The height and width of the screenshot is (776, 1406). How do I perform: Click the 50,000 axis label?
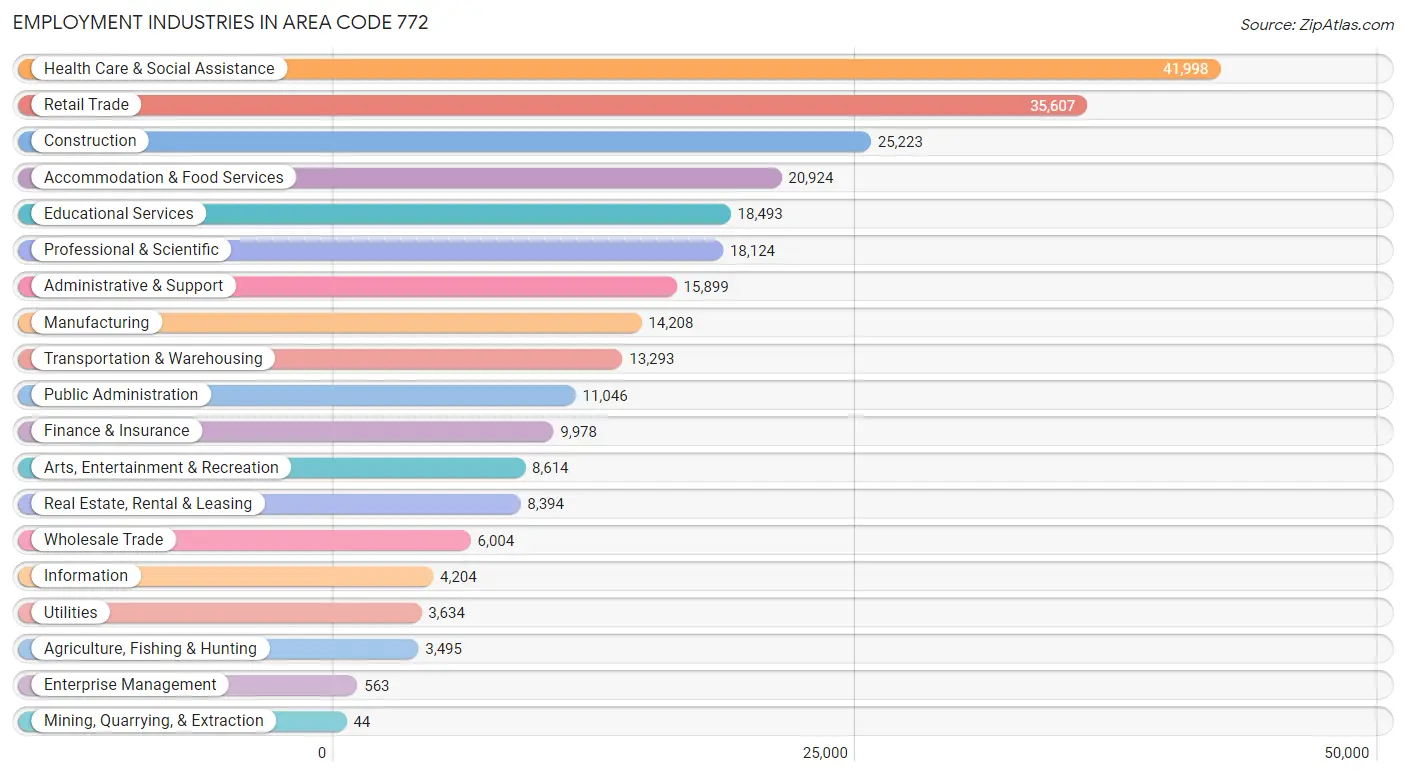click(x=1346, y=753)
